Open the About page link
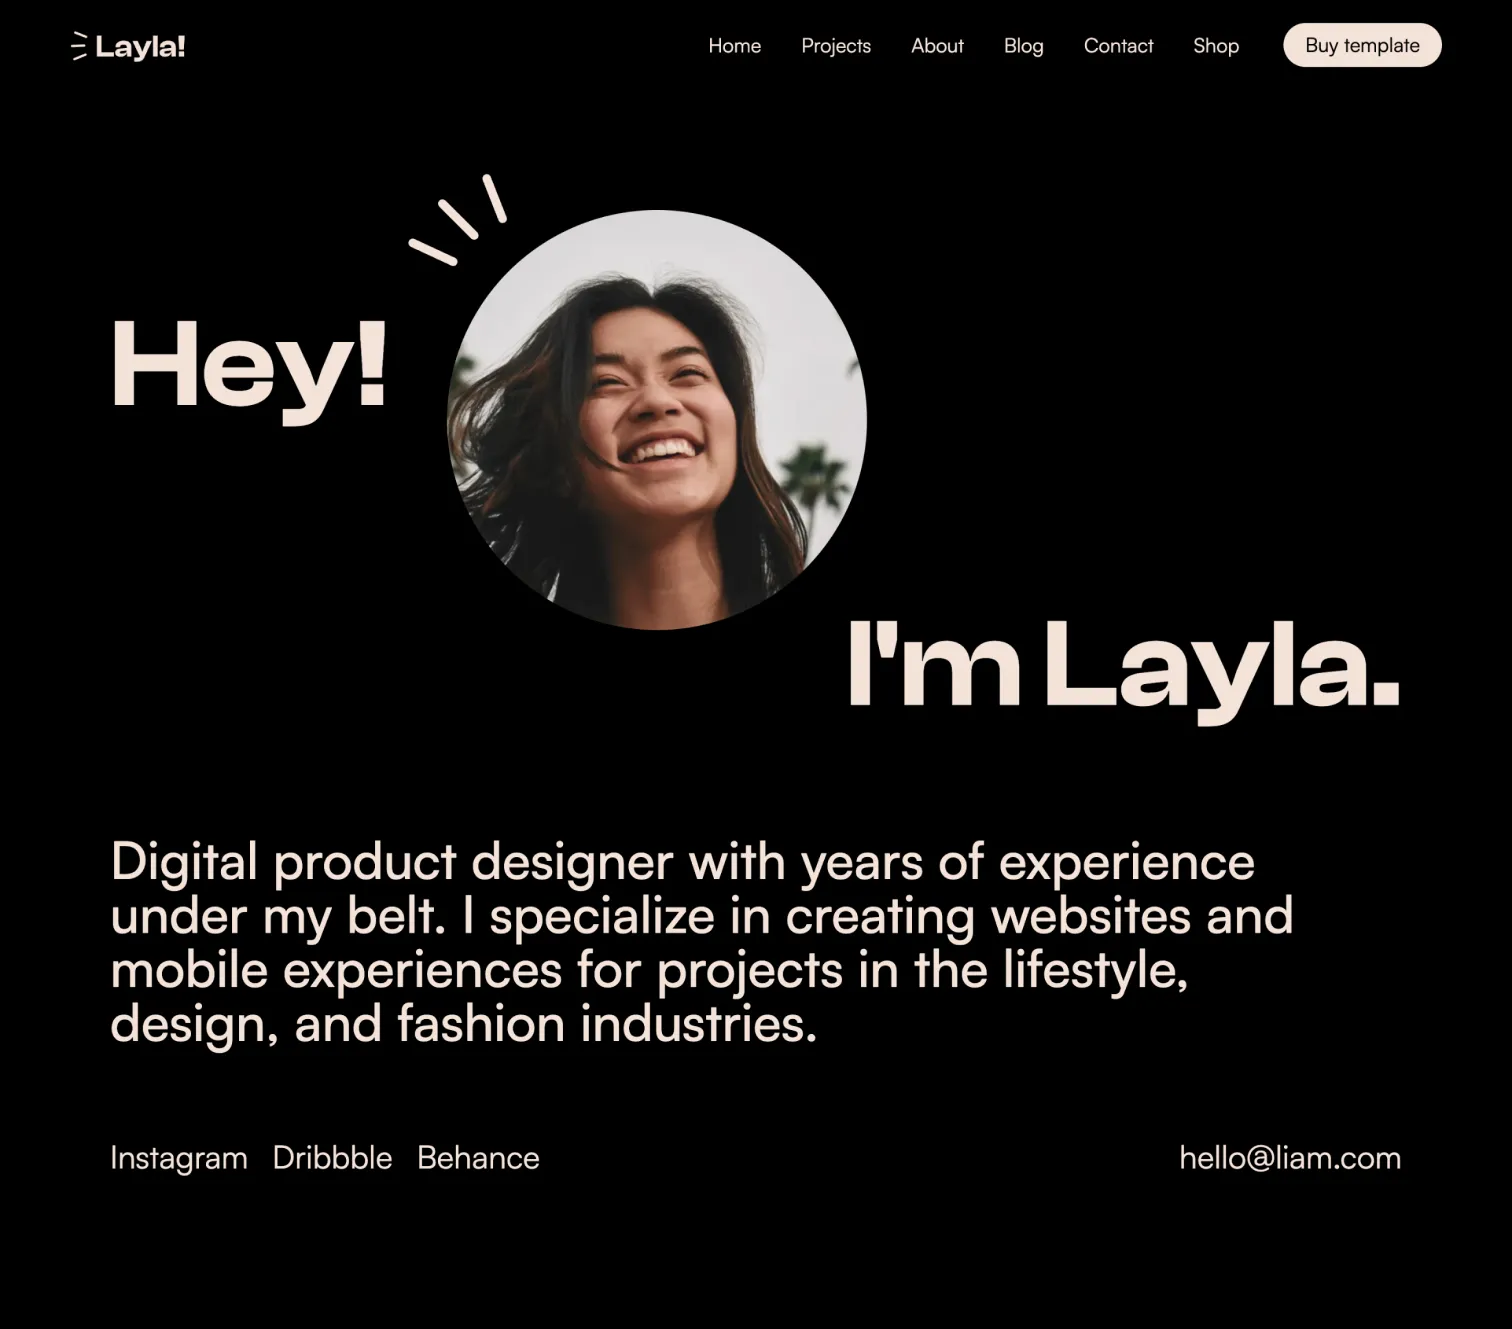Screen dimensions: 1512x1329 click(937, 46)
